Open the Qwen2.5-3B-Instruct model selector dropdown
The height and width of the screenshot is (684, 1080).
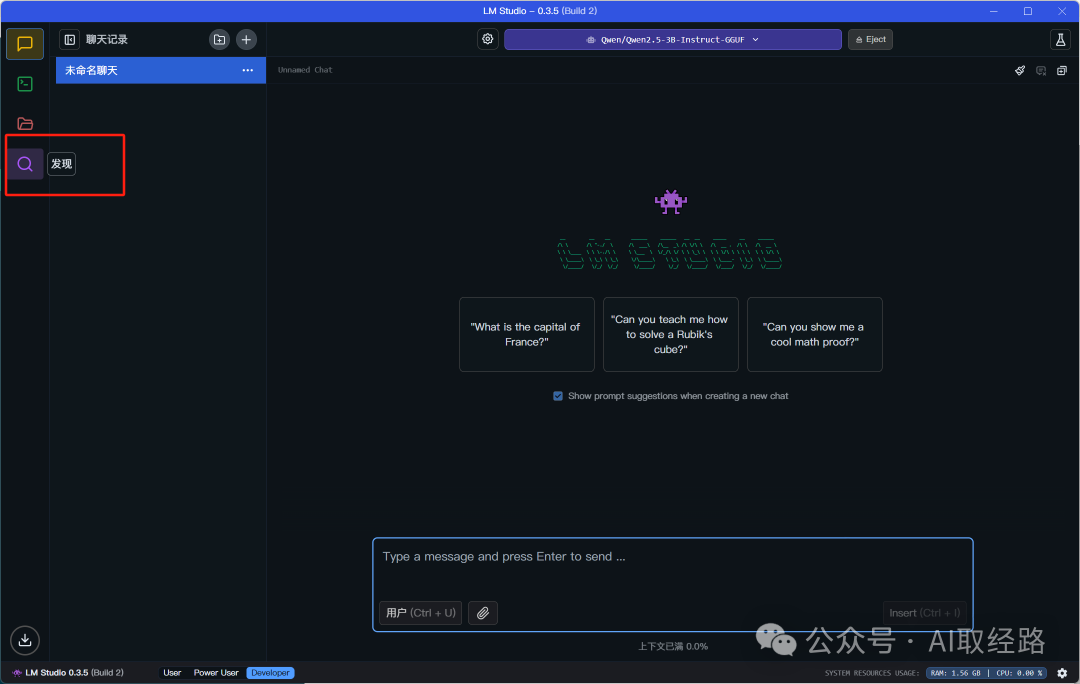point(672,39)
